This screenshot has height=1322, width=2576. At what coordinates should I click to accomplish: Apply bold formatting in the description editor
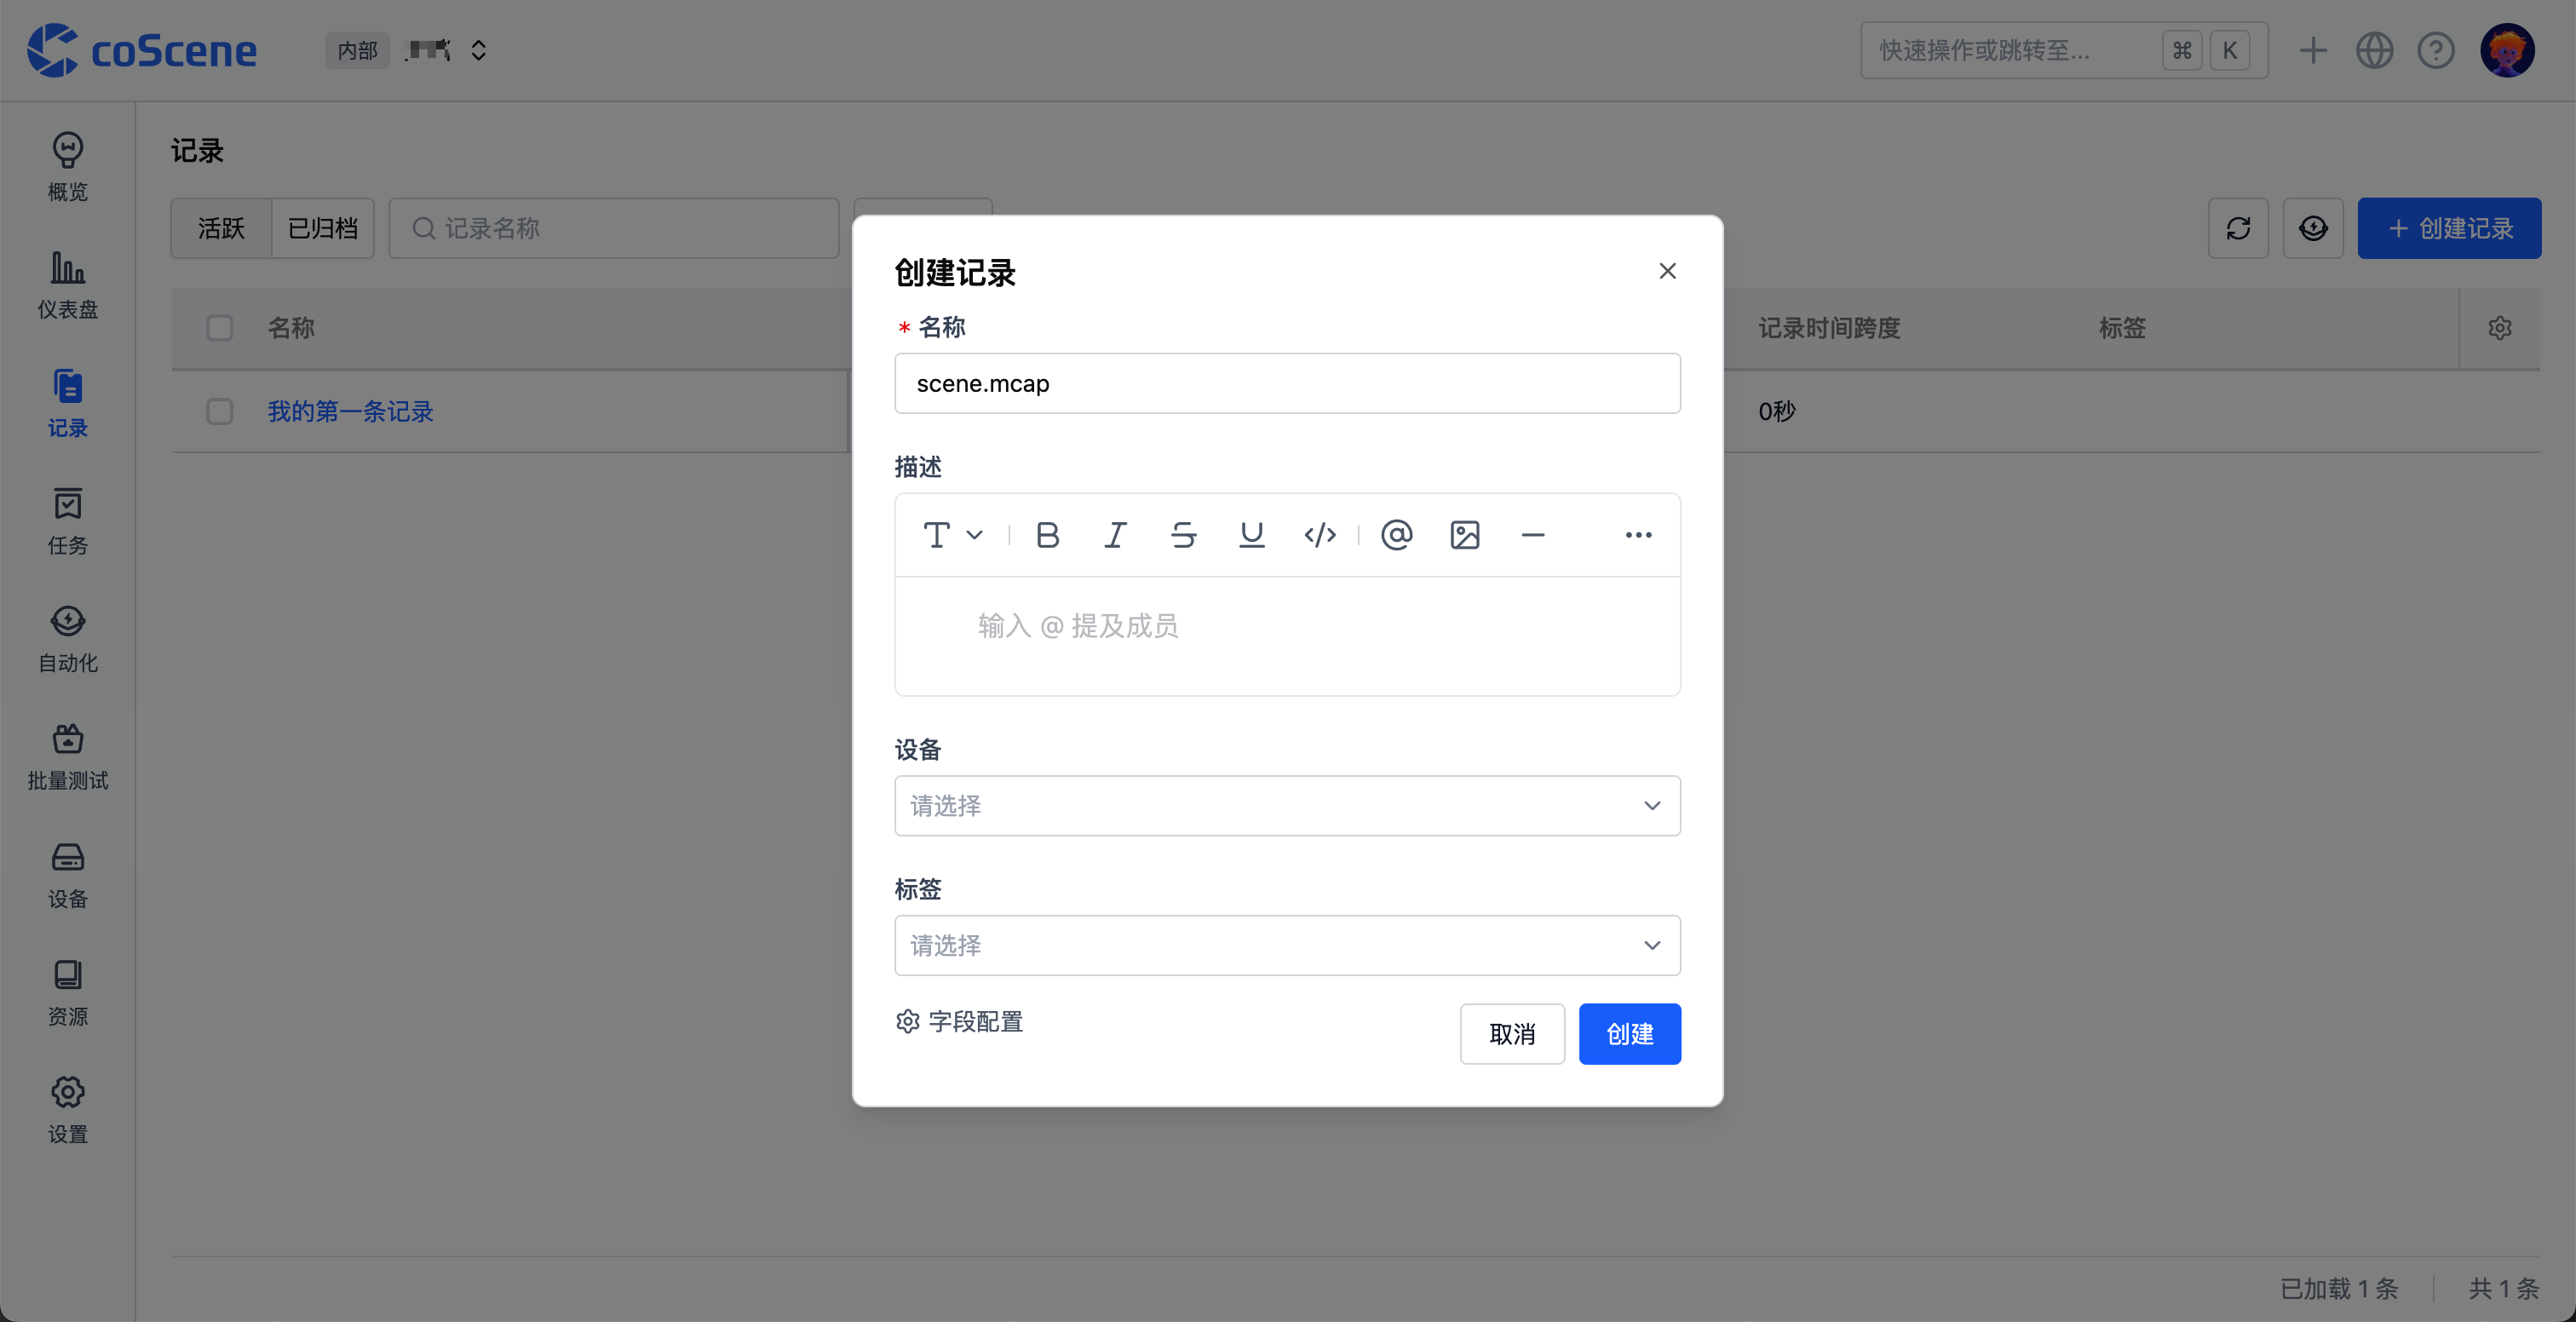click(x=1046, y=535)
